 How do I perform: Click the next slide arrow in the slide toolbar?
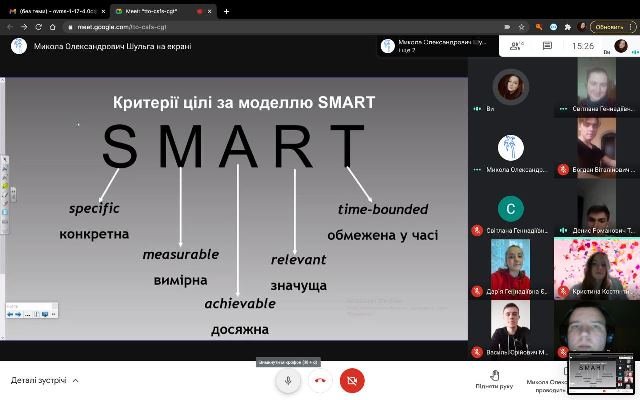point(18,314)
